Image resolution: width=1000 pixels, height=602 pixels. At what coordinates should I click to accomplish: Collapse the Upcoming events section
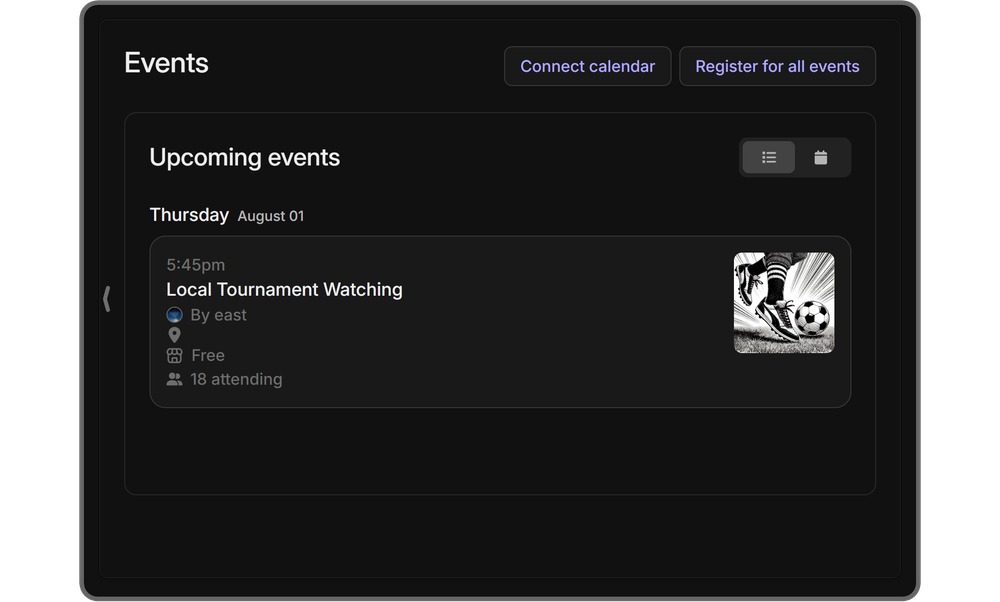click(245, 157)
